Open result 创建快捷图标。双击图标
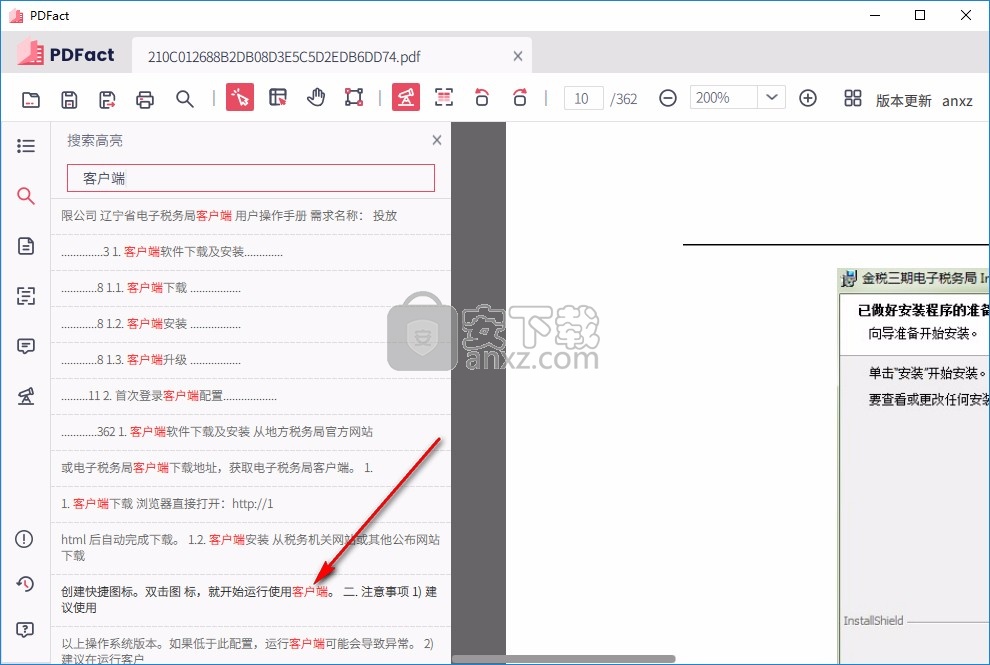The width and height of the screenshot is (990, 665). [251, 600]
